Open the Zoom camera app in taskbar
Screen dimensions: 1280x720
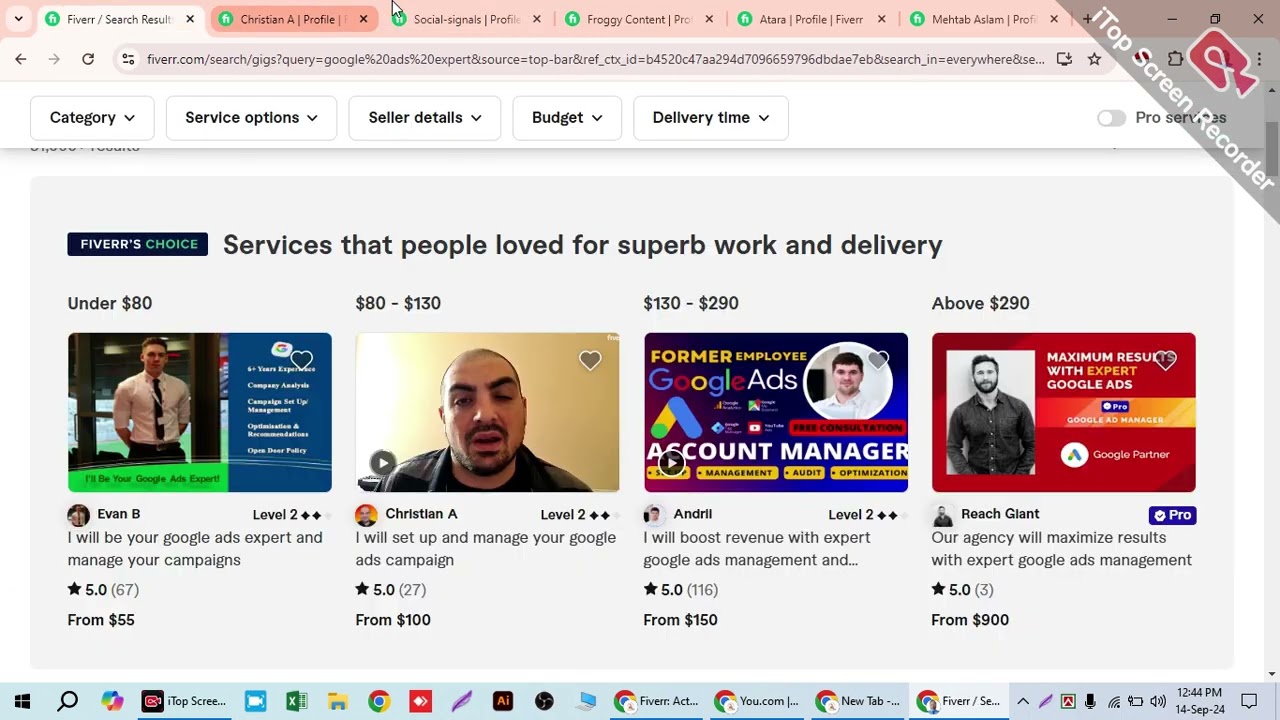(x=255, y=701)
